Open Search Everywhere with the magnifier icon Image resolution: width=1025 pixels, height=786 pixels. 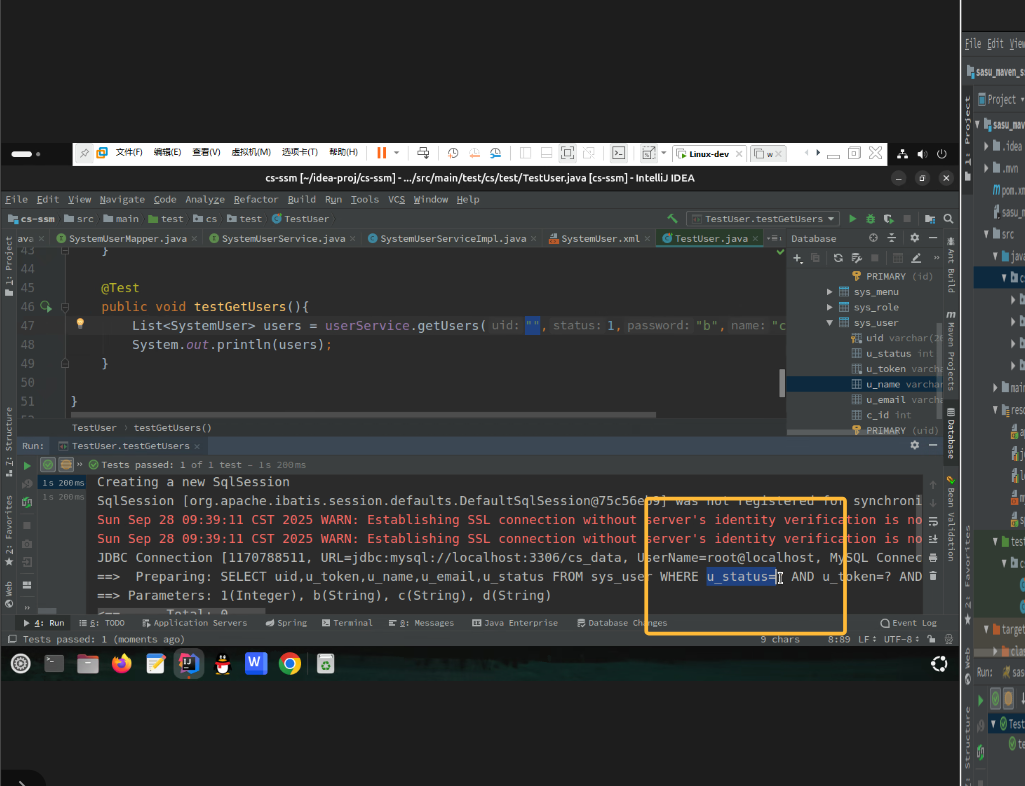946,218
